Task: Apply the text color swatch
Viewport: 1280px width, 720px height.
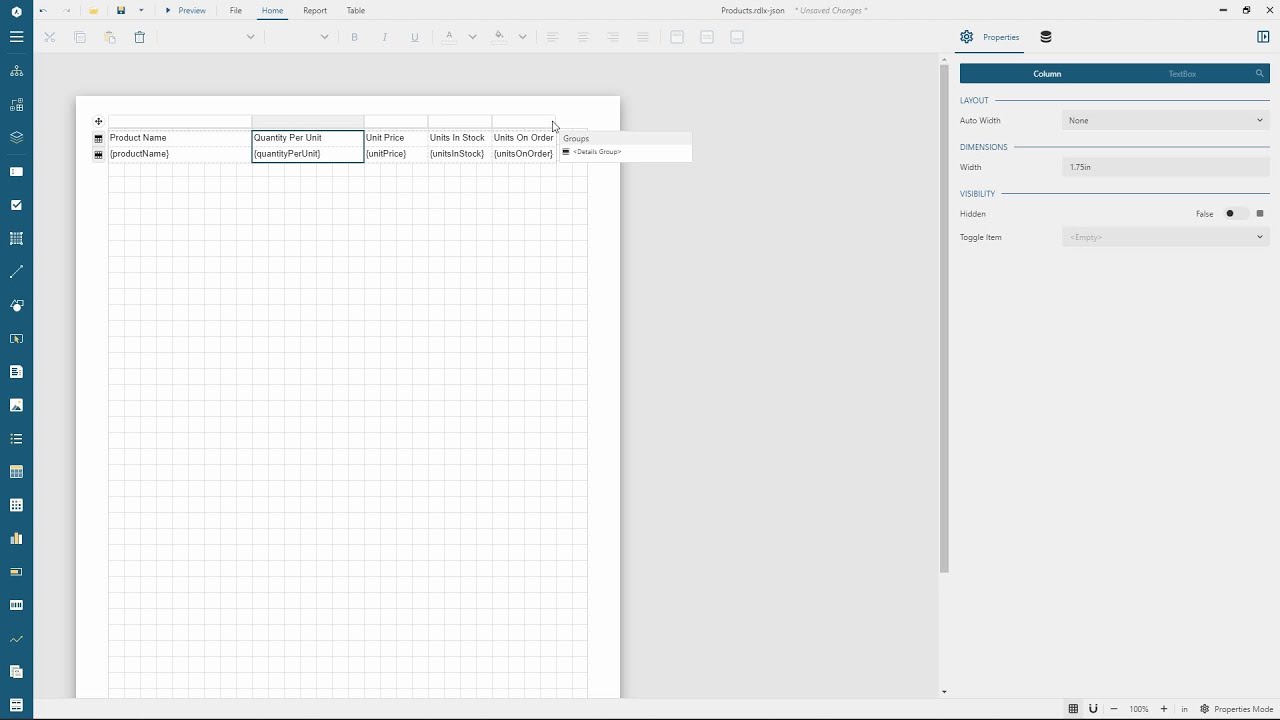Action: (x=449, y=37)
